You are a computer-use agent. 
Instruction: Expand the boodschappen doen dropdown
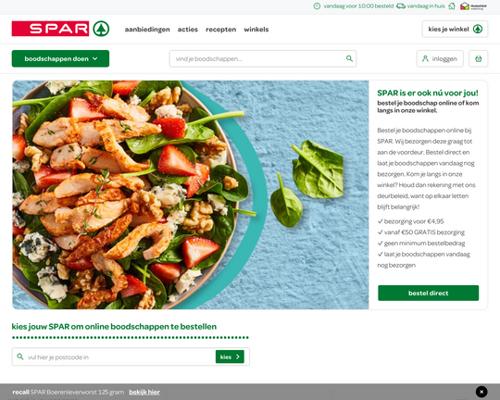pos(60,59)
